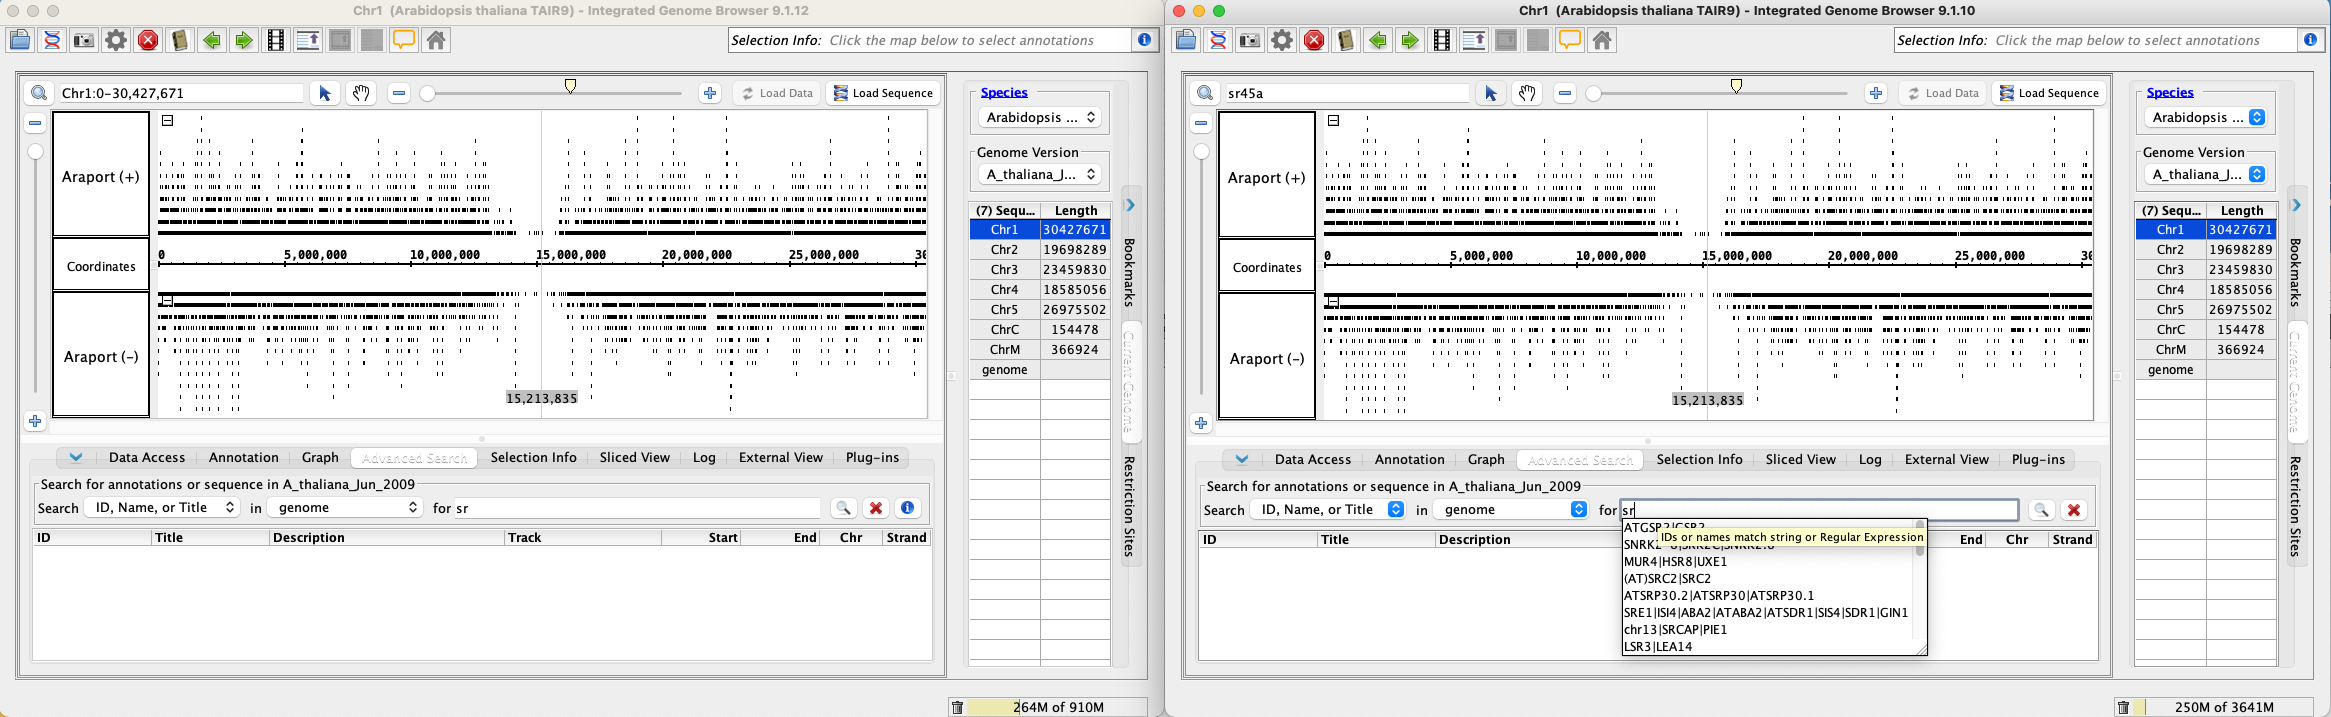The width and height of the screenshot is (2331, 717).
Task: Open the Species dropdown in left window
Action: coord(1039,117)
